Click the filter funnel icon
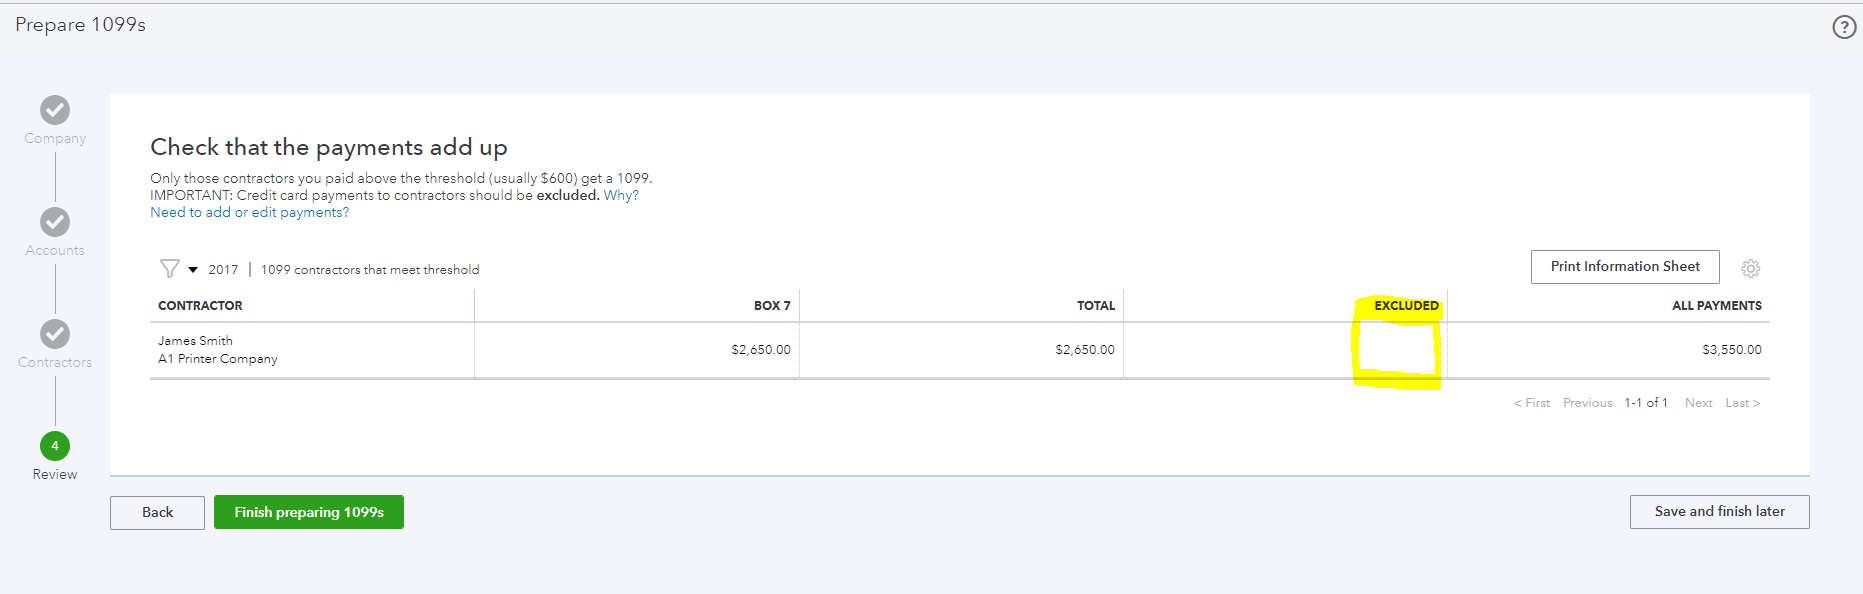 [169, 269]
